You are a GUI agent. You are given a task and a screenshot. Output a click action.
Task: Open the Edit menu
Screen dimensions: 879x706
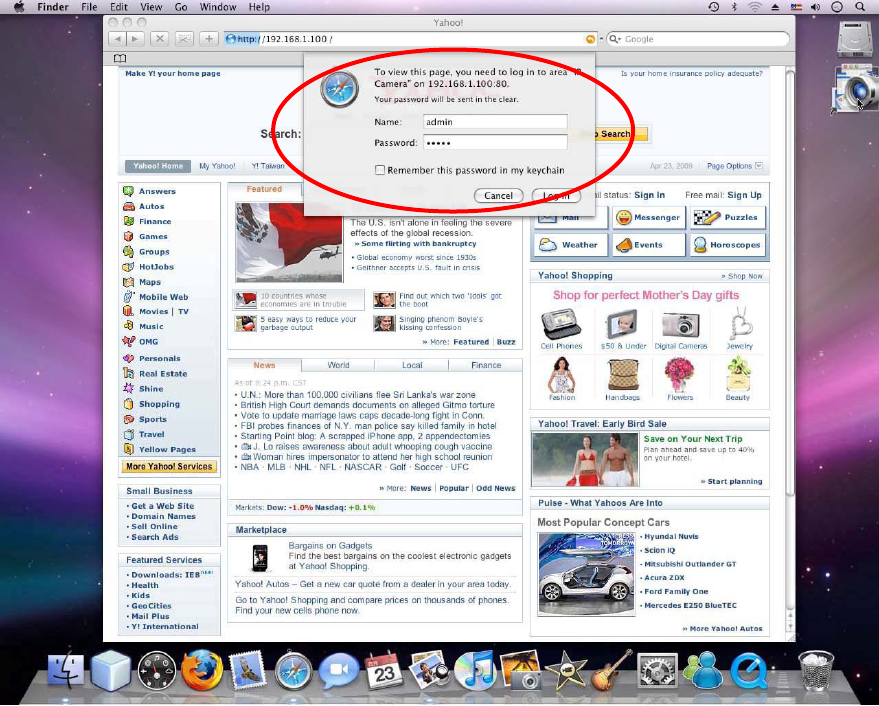(119, 7)
